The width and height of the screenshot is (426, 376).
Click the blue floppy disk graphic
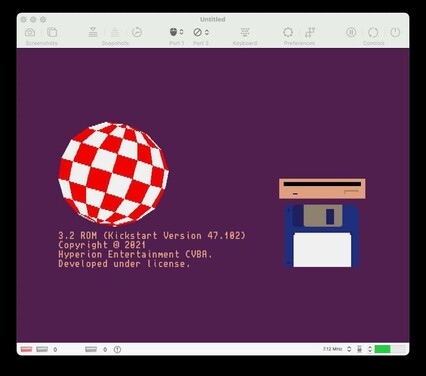322,236
